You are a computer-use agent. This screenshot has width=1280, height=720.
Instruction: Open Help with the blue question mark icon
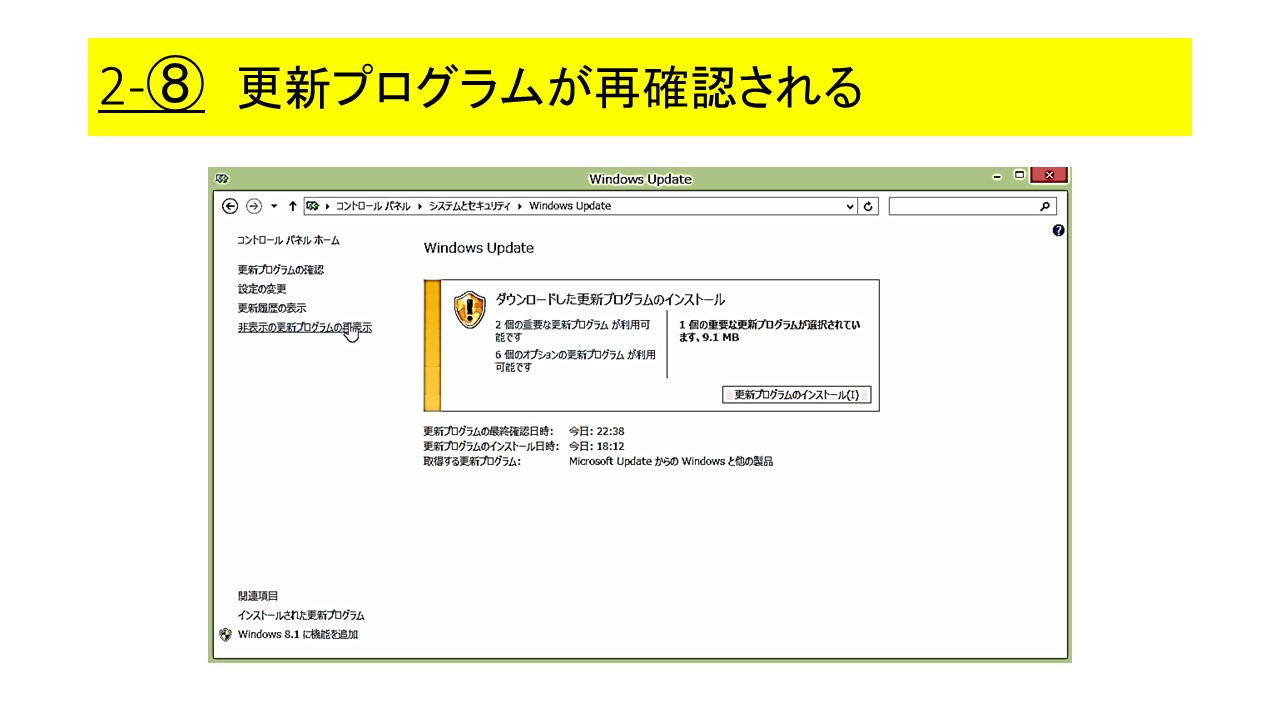pos(1059,230)
